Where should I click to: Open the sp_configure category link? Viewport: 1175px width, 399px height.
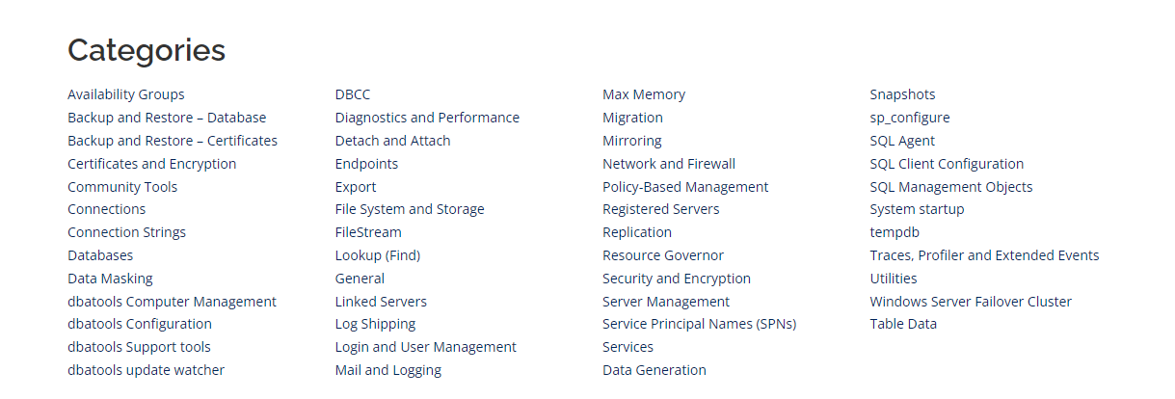pyautogui.click(x=910, y=118)
